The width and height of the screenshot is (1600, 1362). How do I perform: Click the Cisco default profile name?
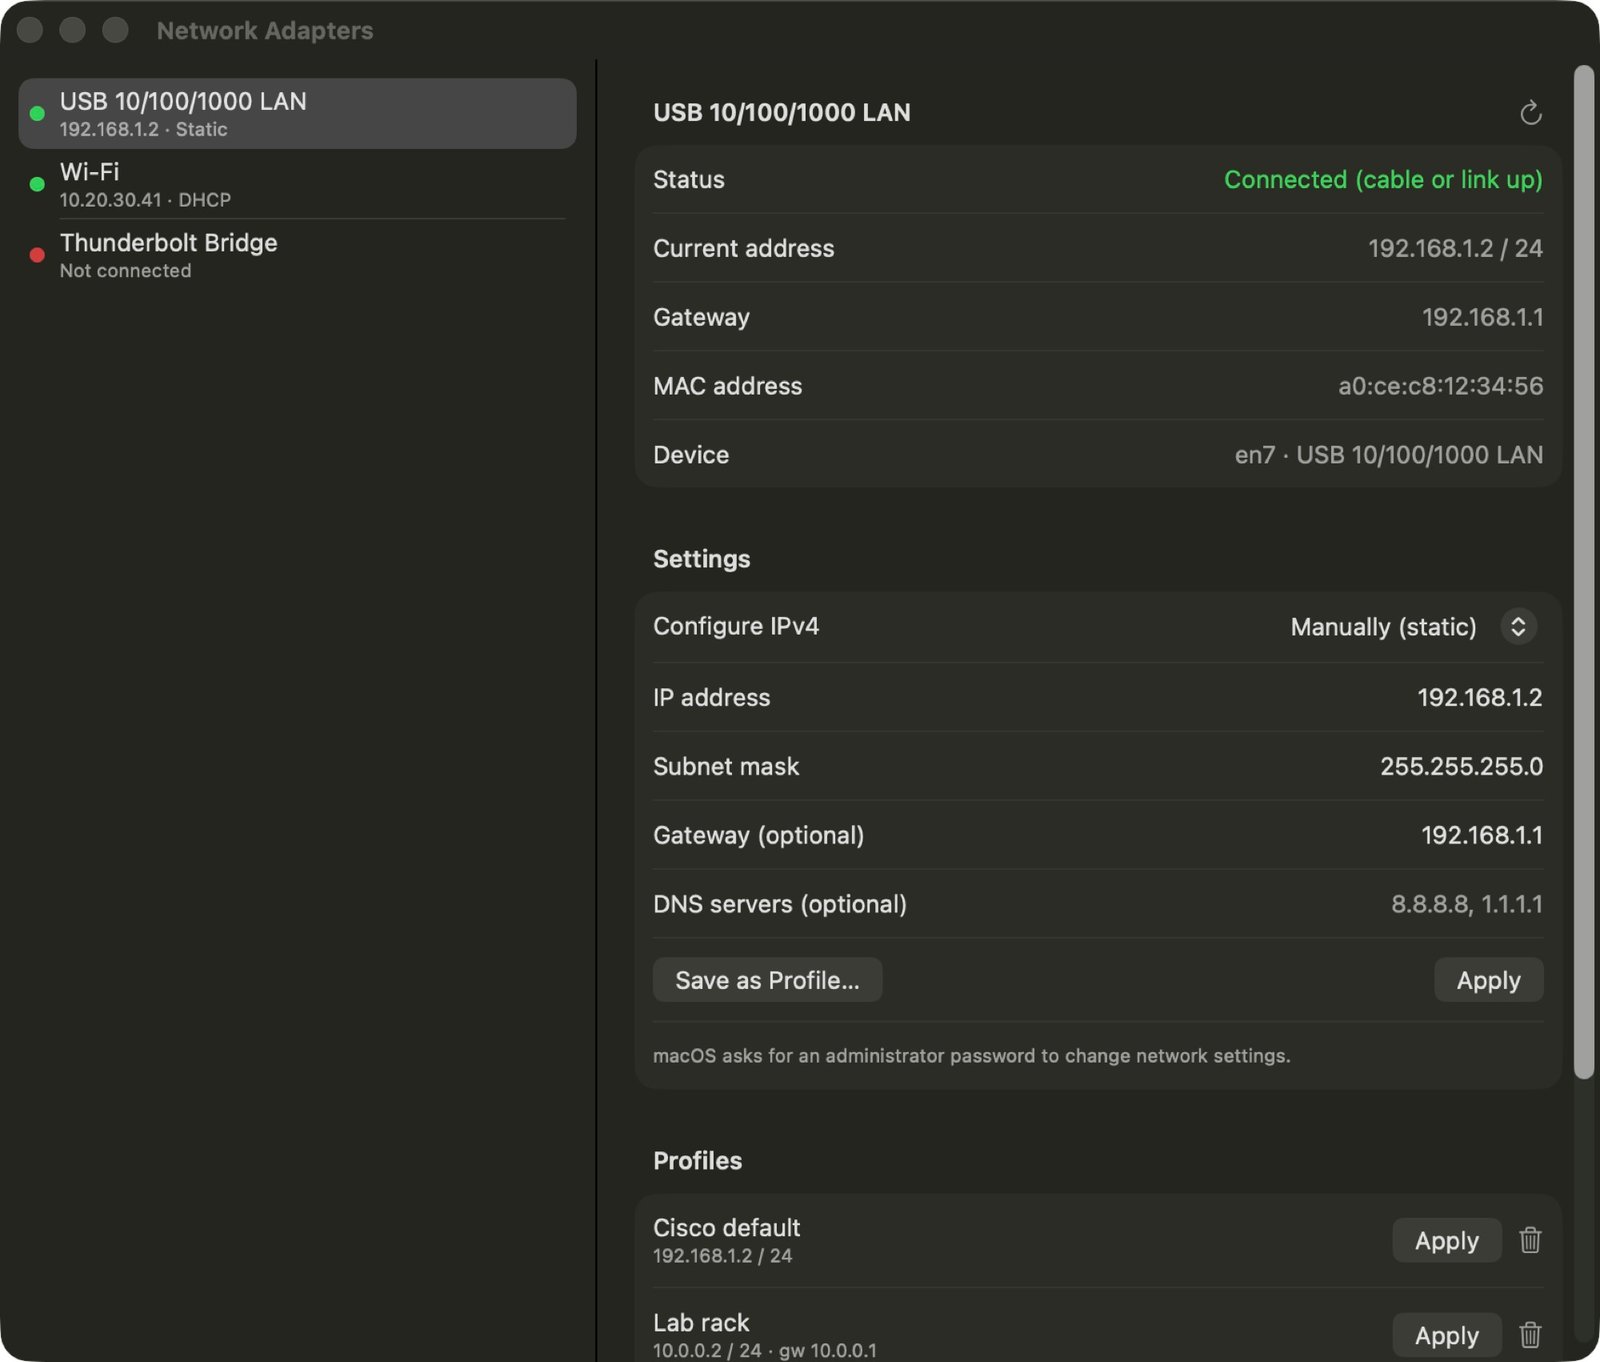pos(726,1228)
